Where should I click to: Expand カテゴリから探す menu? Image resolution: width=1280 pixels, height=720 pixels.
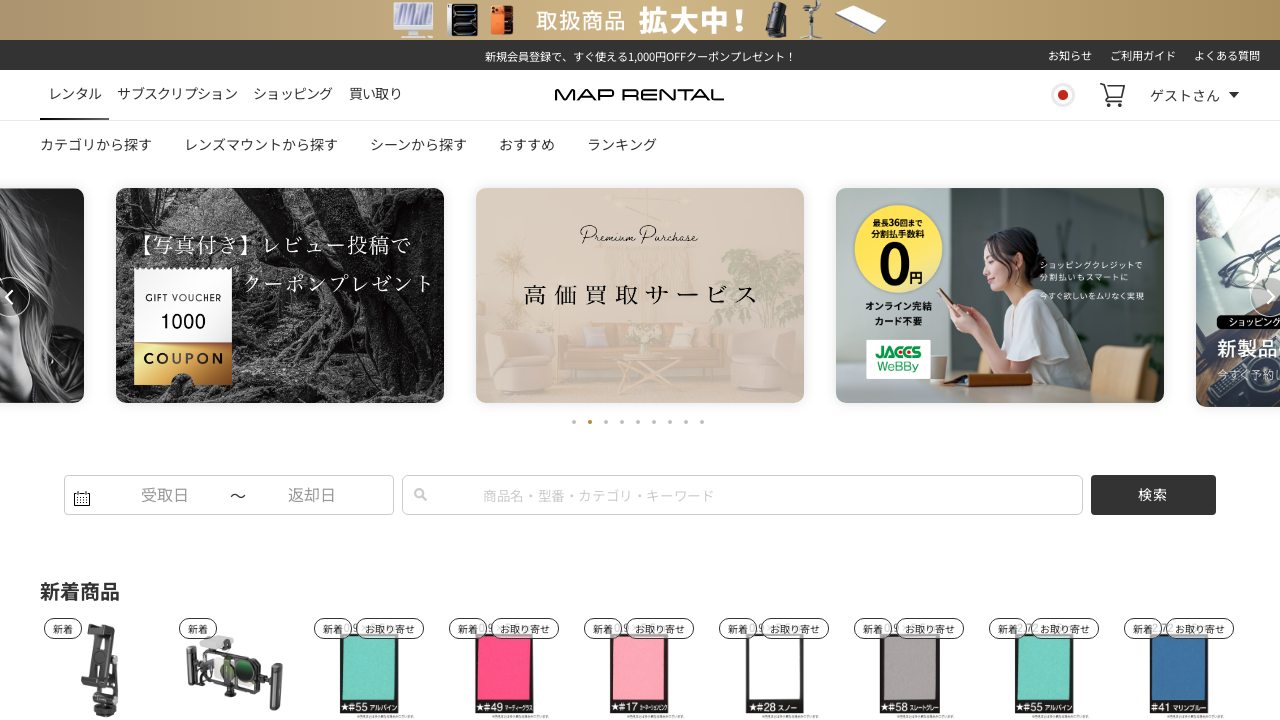(x=96, y=145)
